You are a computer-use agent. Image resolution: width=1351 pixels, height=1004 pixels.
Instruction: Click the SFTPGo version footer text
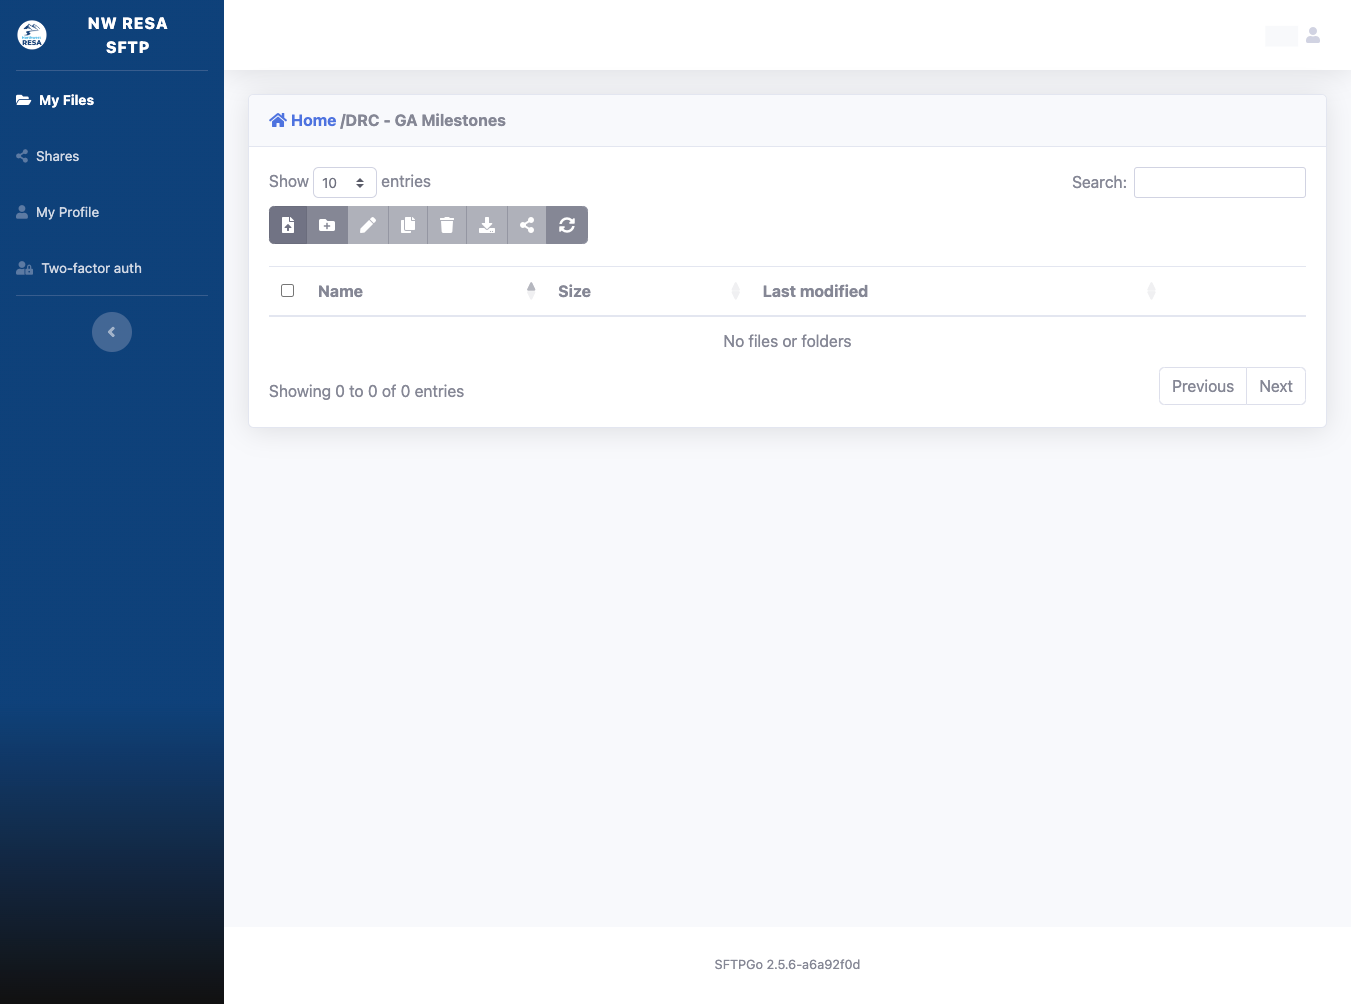787,965
